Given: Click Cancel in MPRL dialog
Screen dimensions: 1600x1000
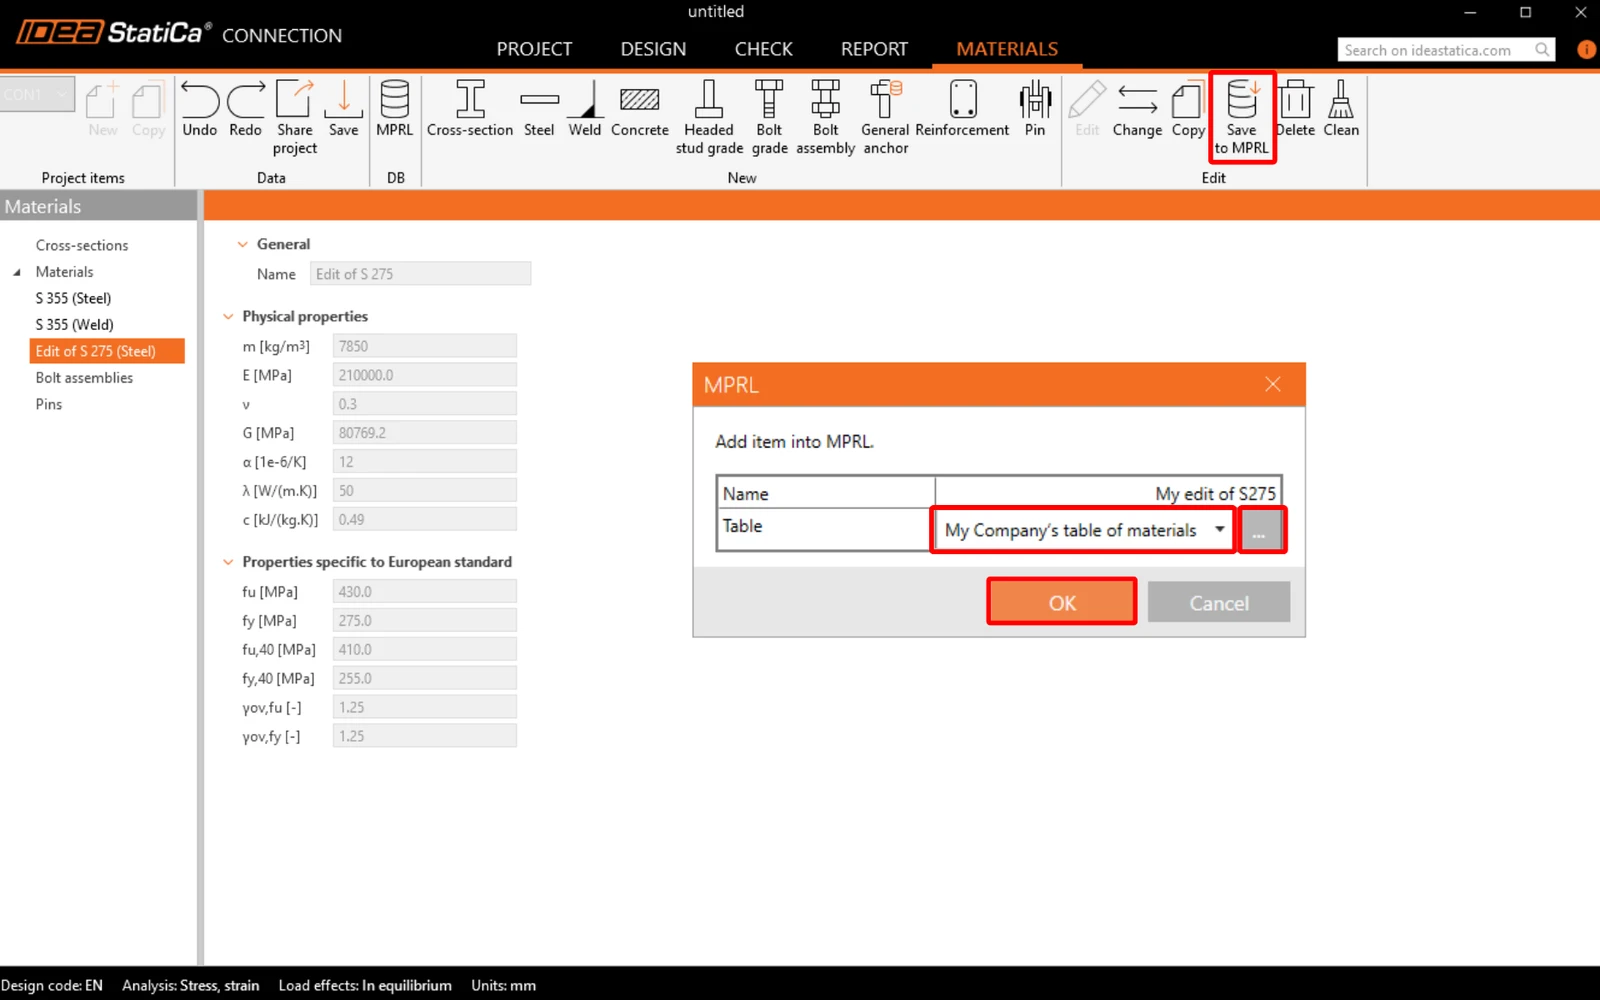Looking at the screenshot, I should tap(1219, 602).
